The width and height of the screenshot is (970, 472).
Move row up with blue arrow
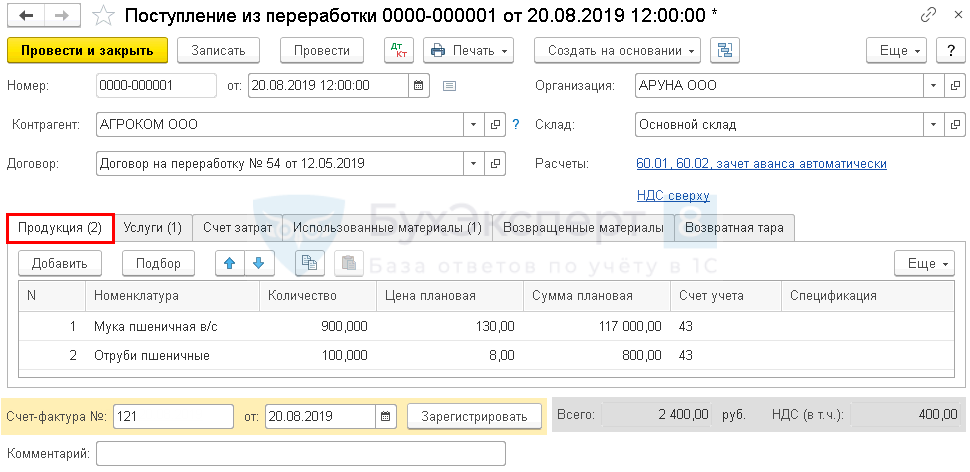click(230, 263)
